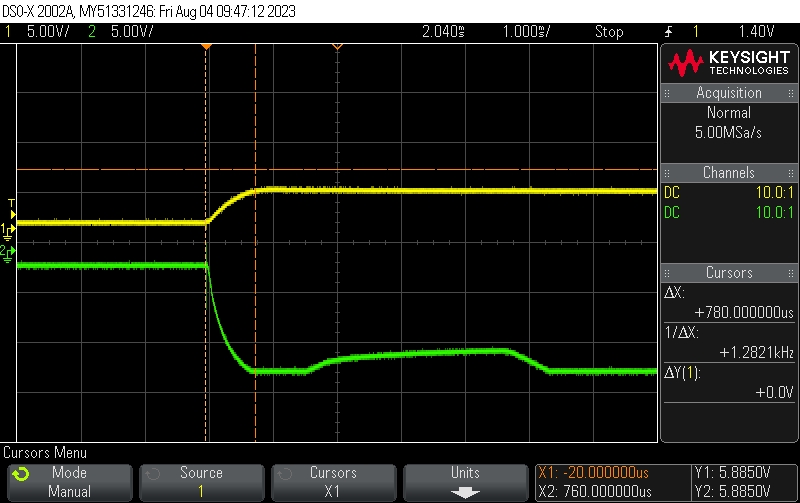Open the Cursors X1 selection softkey

[333, 482]
